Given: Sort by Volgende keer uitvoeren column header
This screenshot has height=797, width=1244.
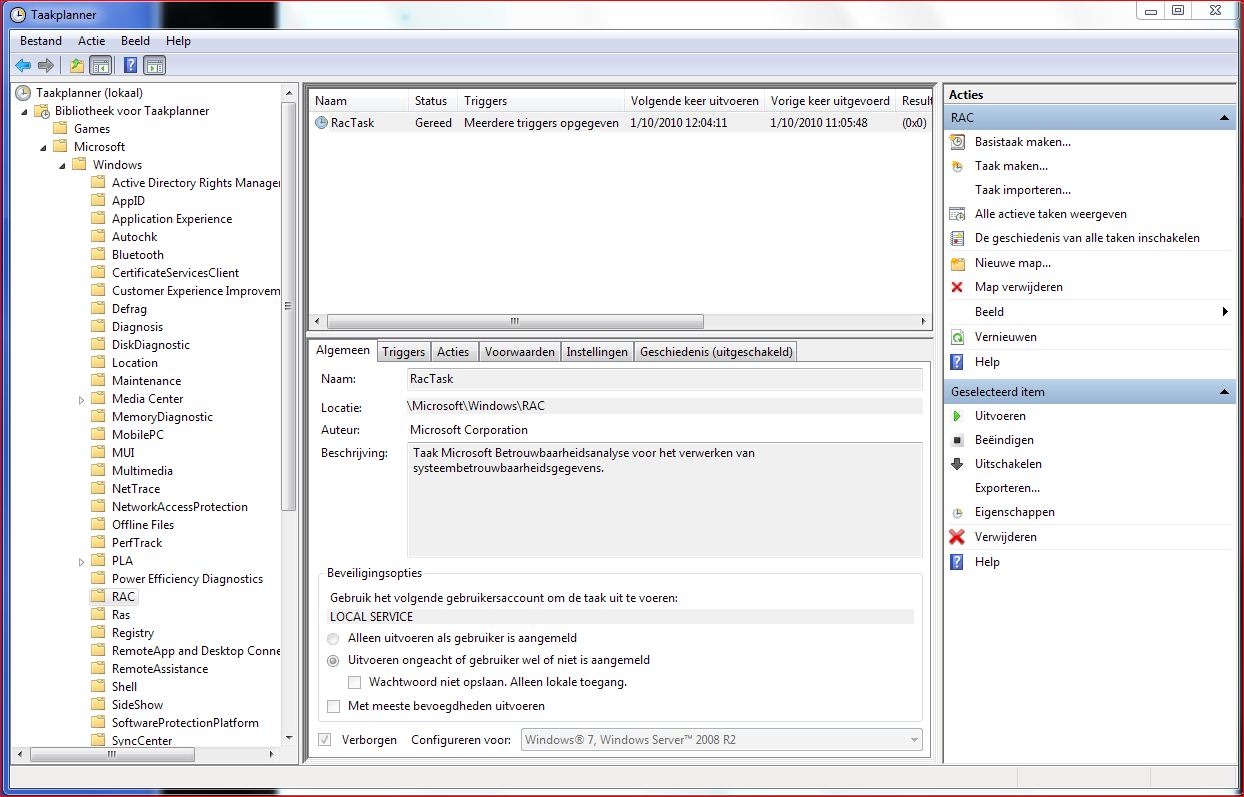Looking at the screenshot, I should click(x=695, y=101).
